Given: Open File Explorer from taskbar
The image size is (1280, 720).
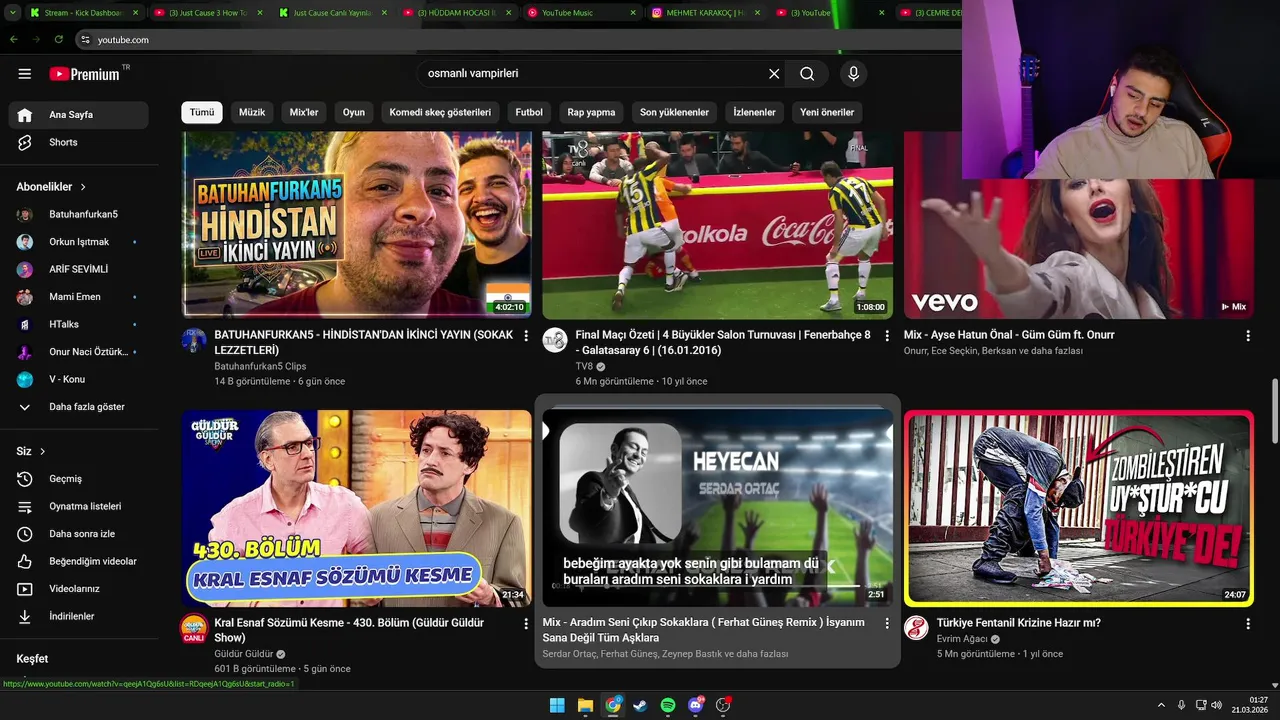Looking at the screenshot, I should tap(585, 705).
